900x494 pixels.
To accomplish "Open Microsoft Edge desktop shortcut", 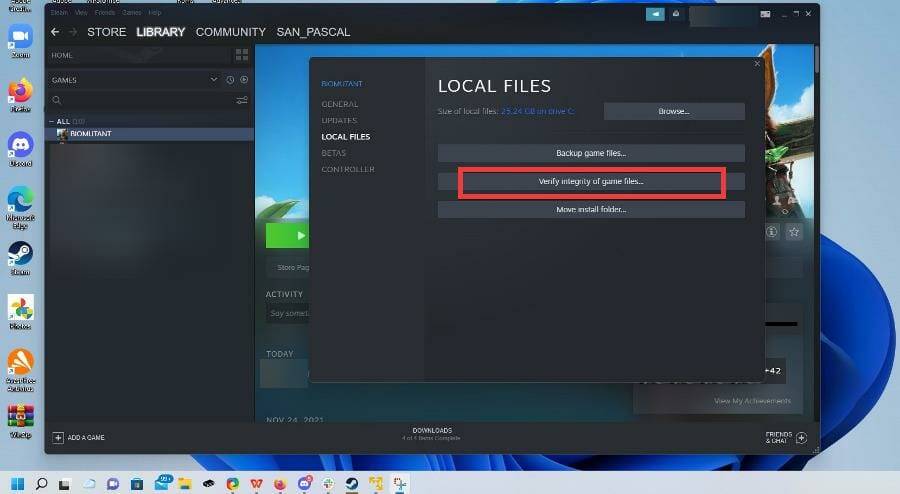I will tap(20, 207).
